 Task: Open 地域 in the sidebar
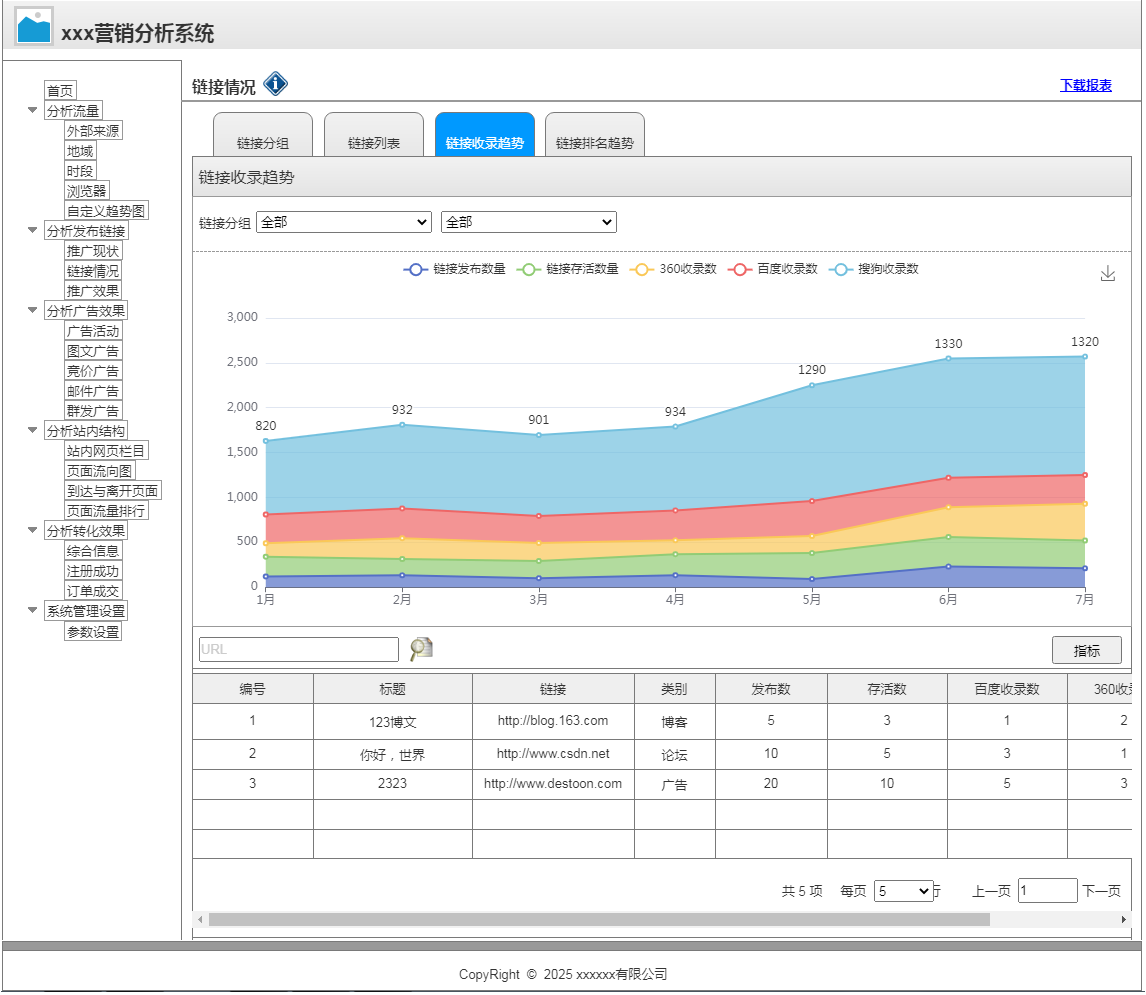(80, 151)
